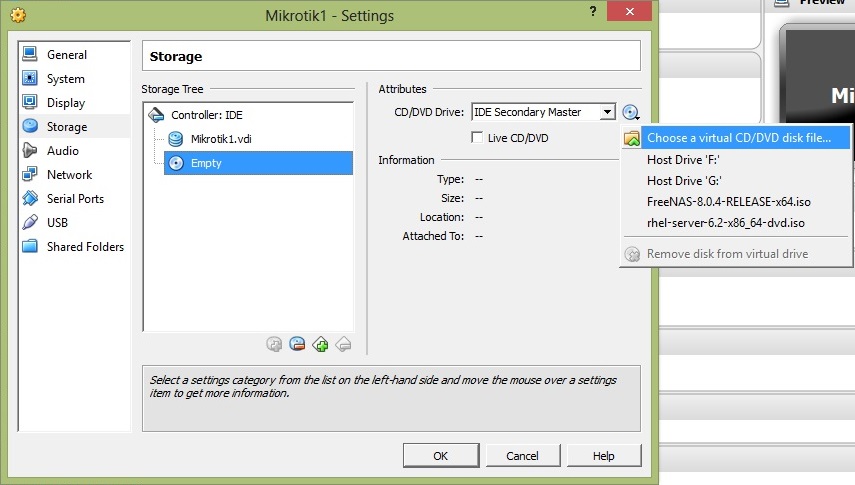Click the add controller icon
This screenshot has height=485, width=855.
321,344
